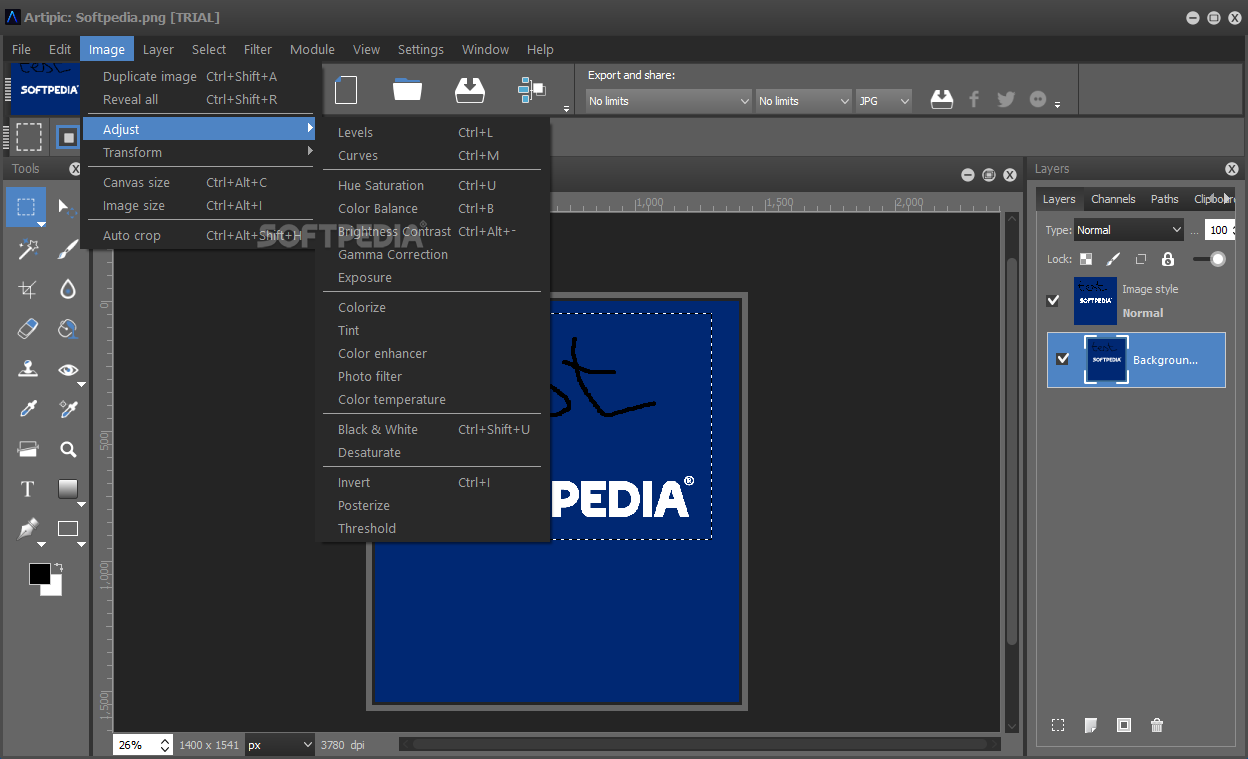
Task: Share image to Twitter
Action: pyautogui.click(x=1006, y=99)
